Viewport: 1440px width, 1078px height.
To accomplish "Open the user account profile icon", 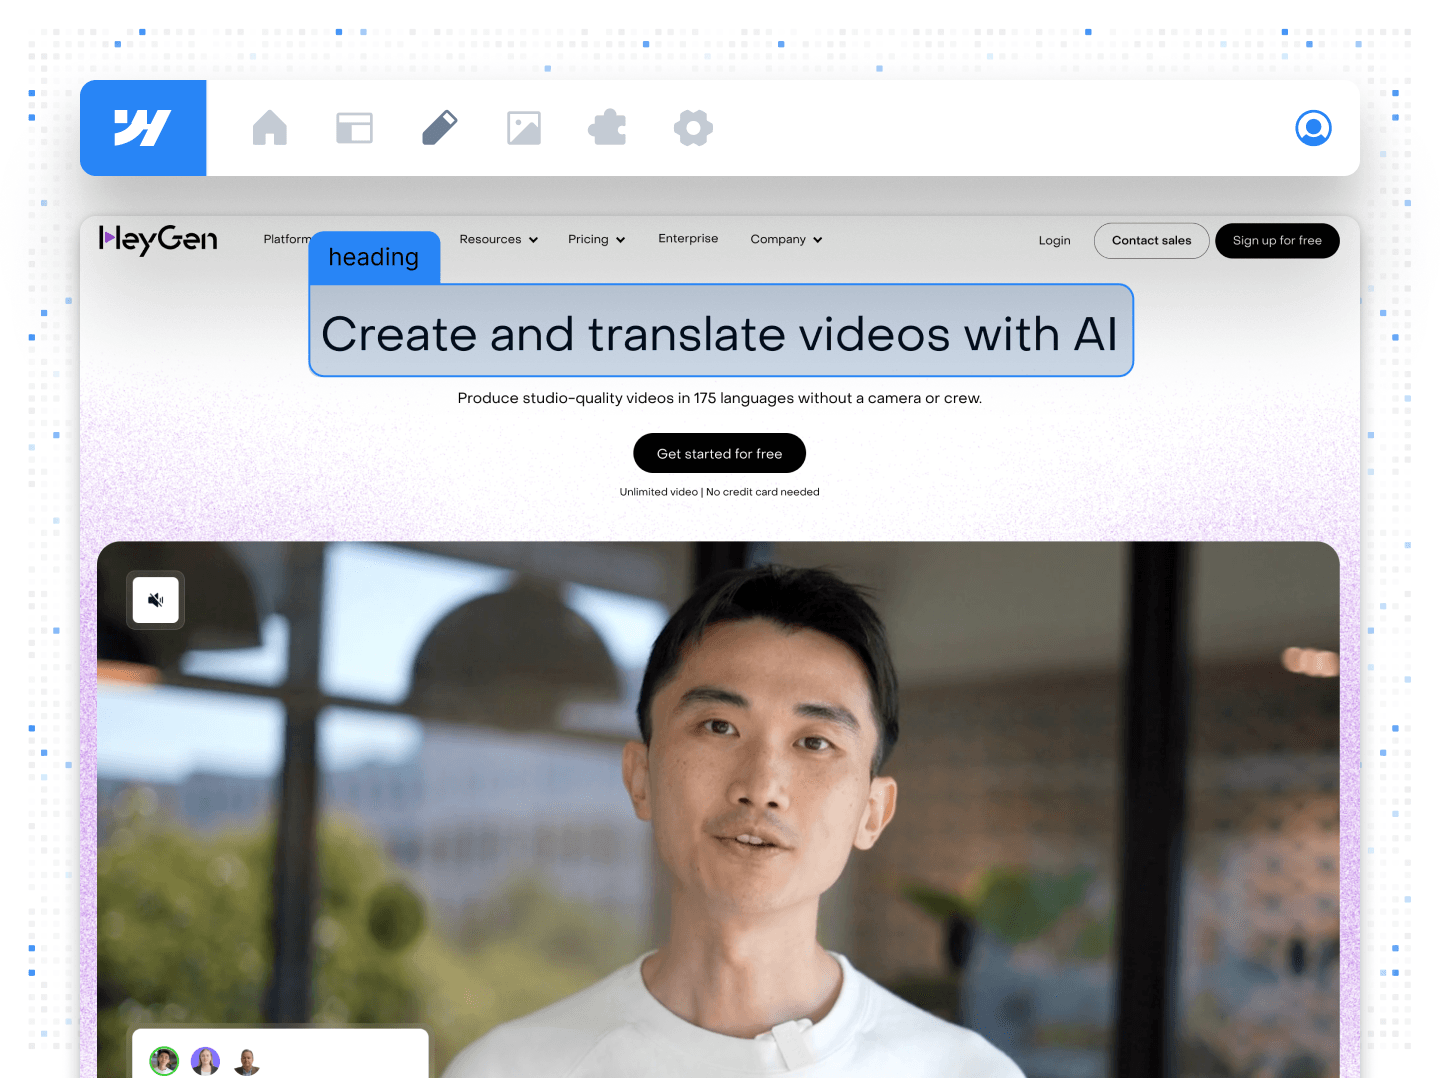I will pos(1313,128).
